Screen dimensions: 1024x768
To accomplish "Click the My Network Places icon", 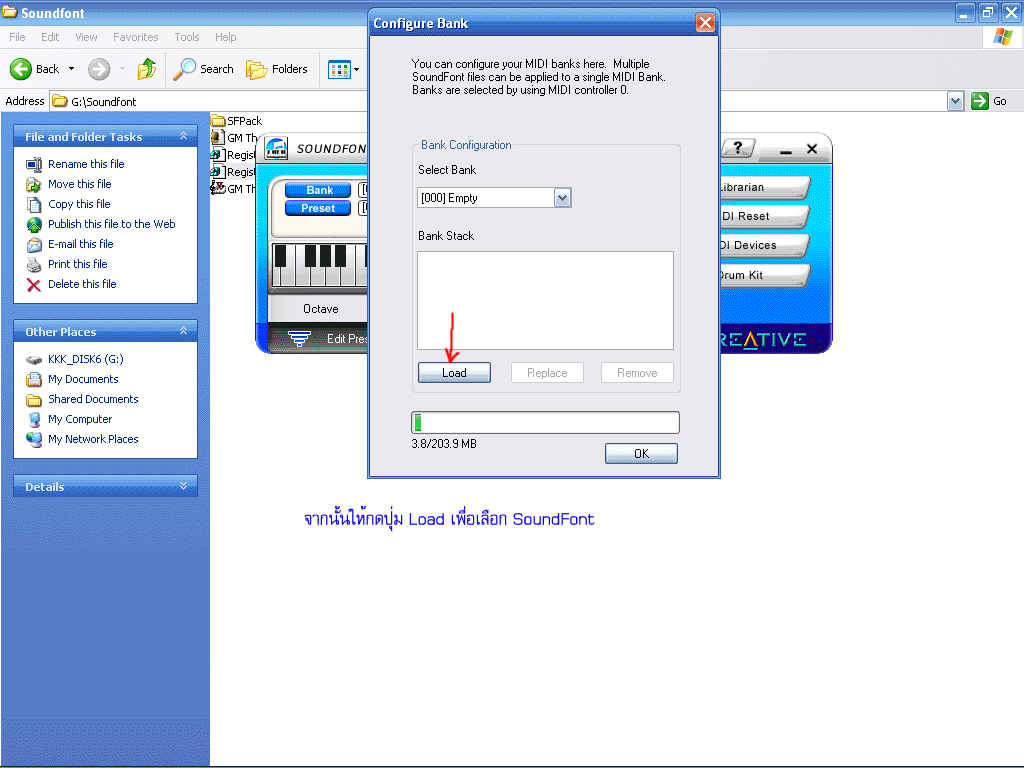I will click(x=34, y=440).
